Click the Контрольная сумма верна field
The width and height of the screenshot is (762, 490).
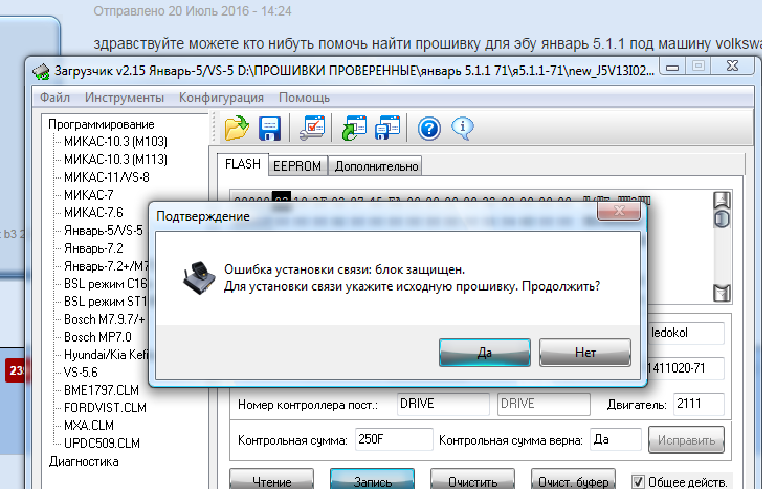click(x=615, y=440)
